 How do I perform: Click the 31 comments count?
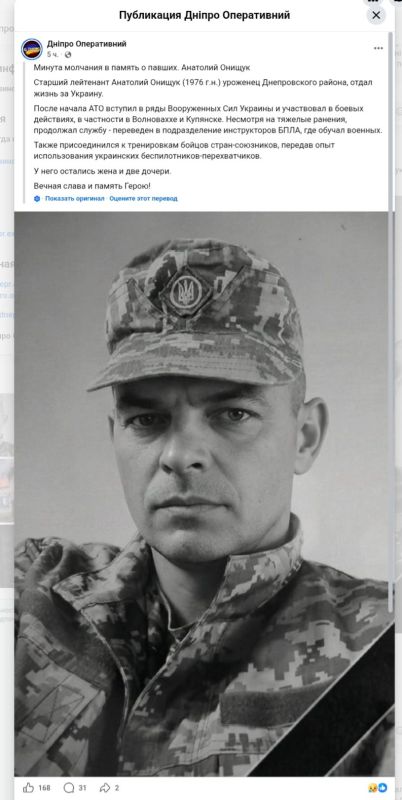tap(83, 788)
